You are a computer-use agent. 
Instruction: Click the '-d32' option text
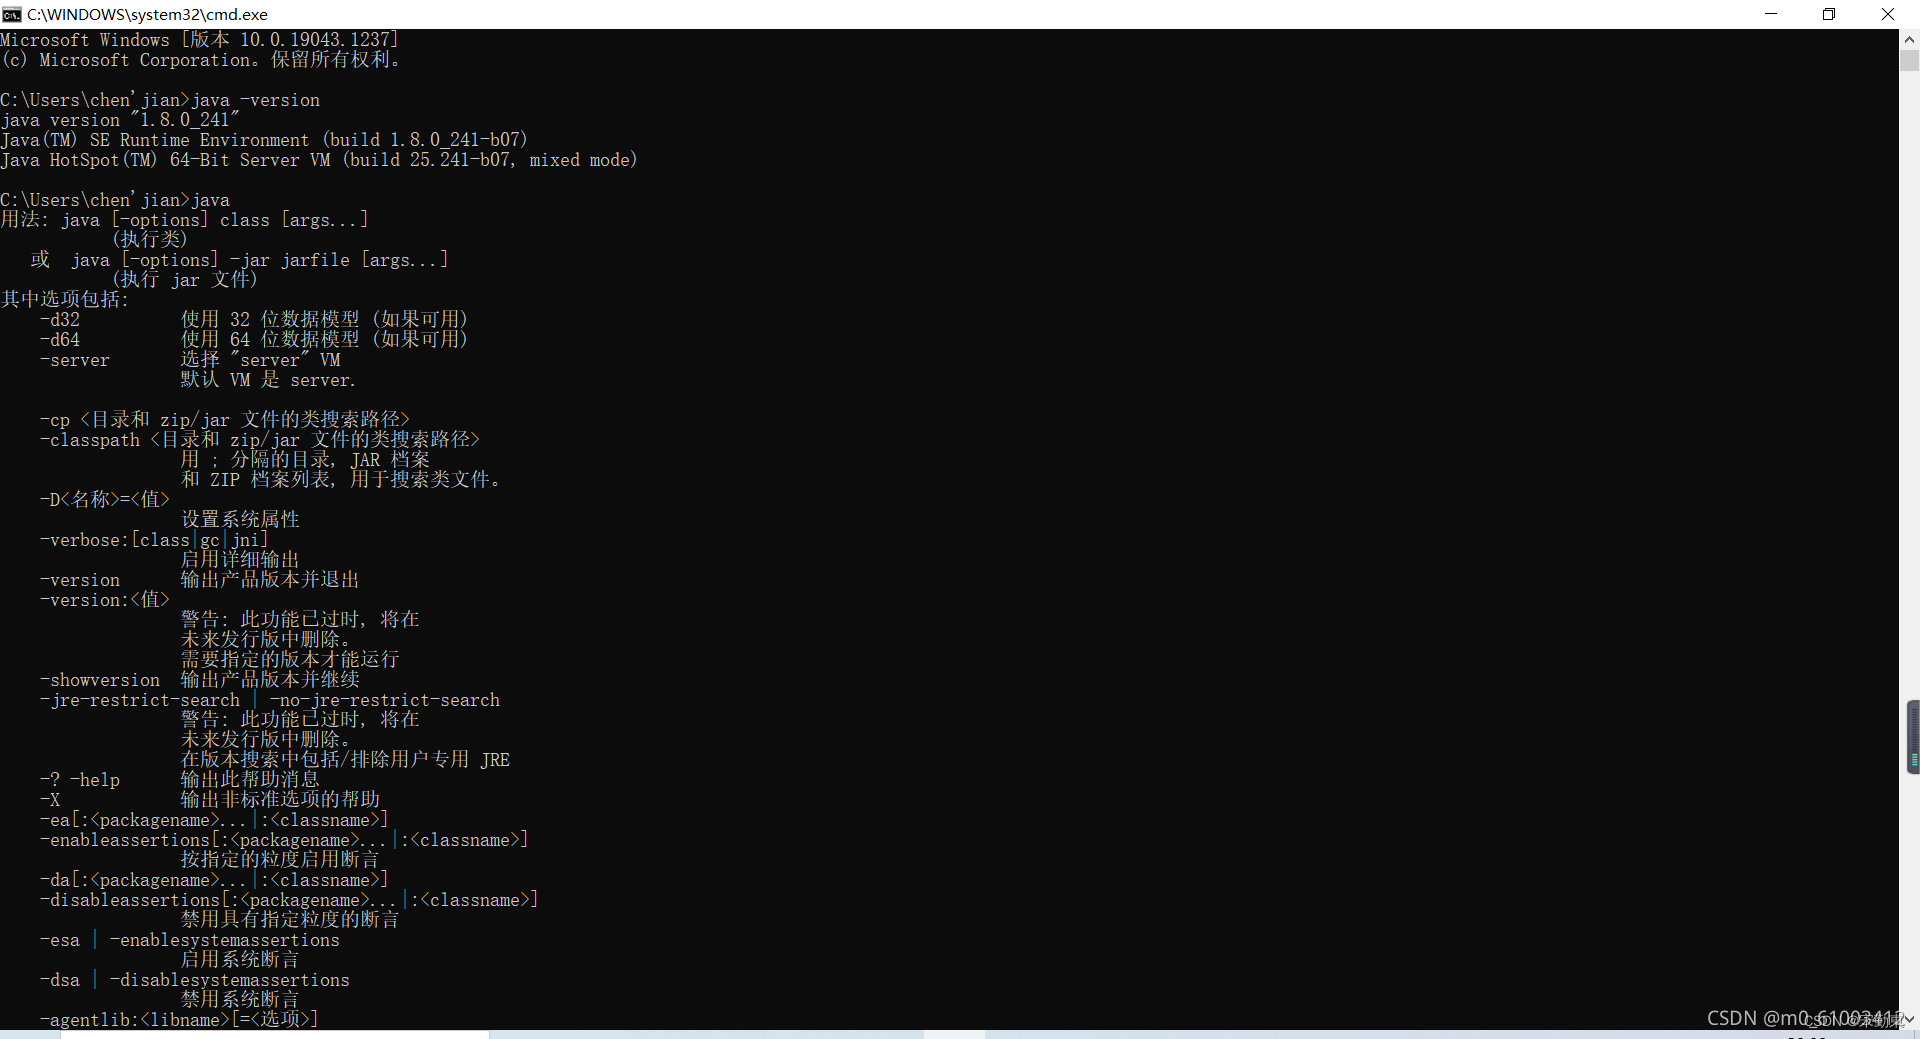(60, 320)
